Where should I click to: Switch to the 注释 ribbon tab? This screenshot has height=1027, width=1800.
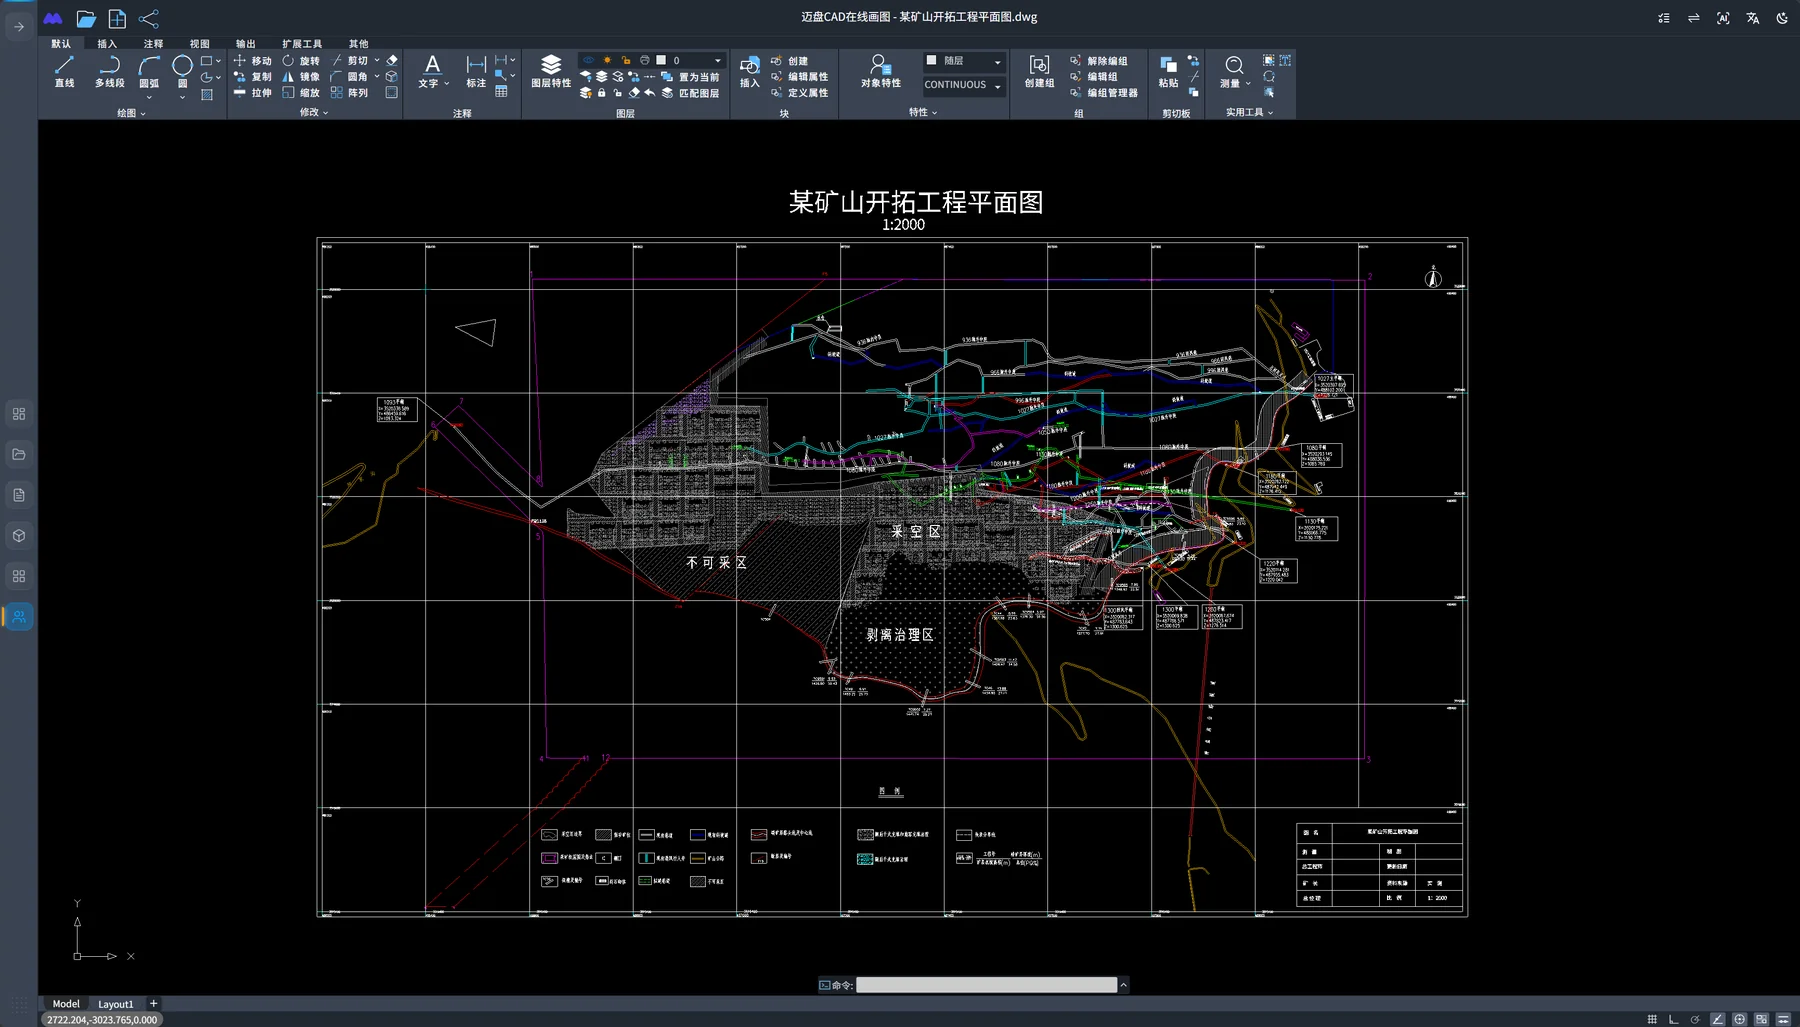(153, 44)
